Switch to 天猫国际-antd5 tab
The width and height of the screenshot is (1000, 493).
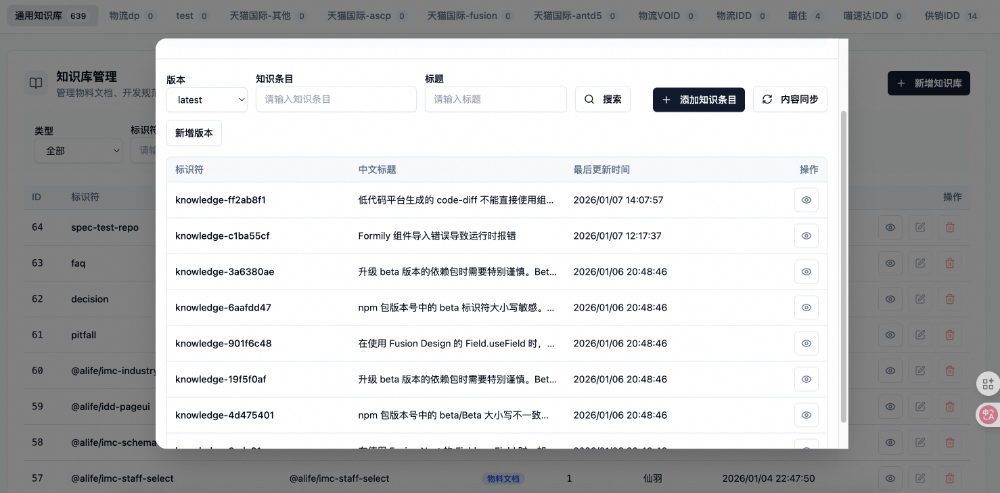coord(575,15)
